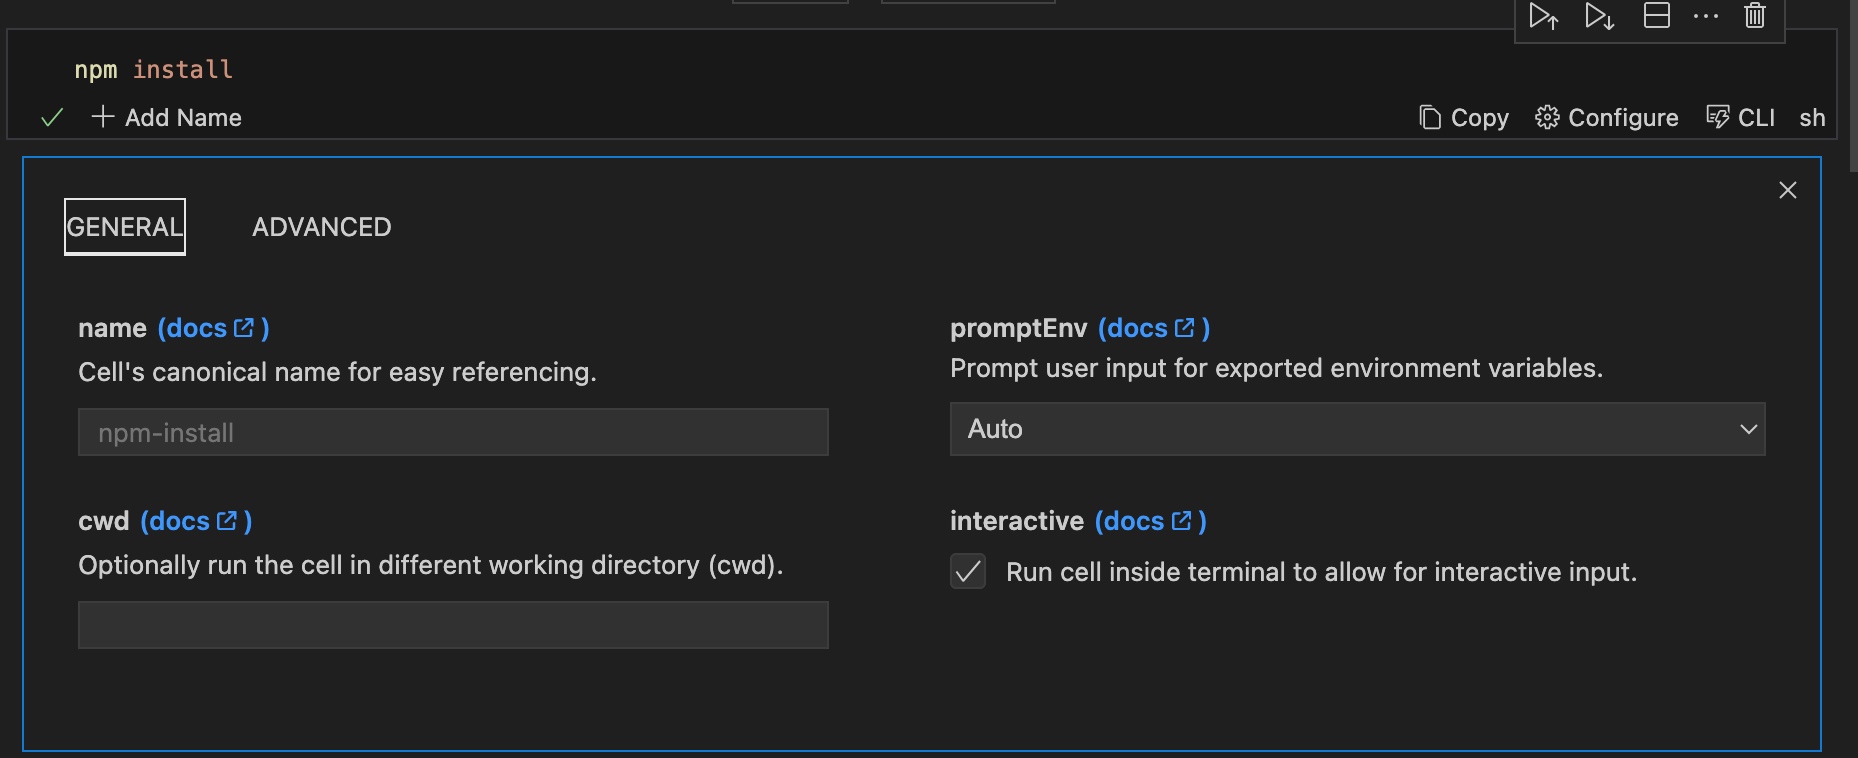Execute above cells using the run-above icon
The height and width of the screenshot is (758, 1858).
pyautogui.click(x=1543, y=17)
